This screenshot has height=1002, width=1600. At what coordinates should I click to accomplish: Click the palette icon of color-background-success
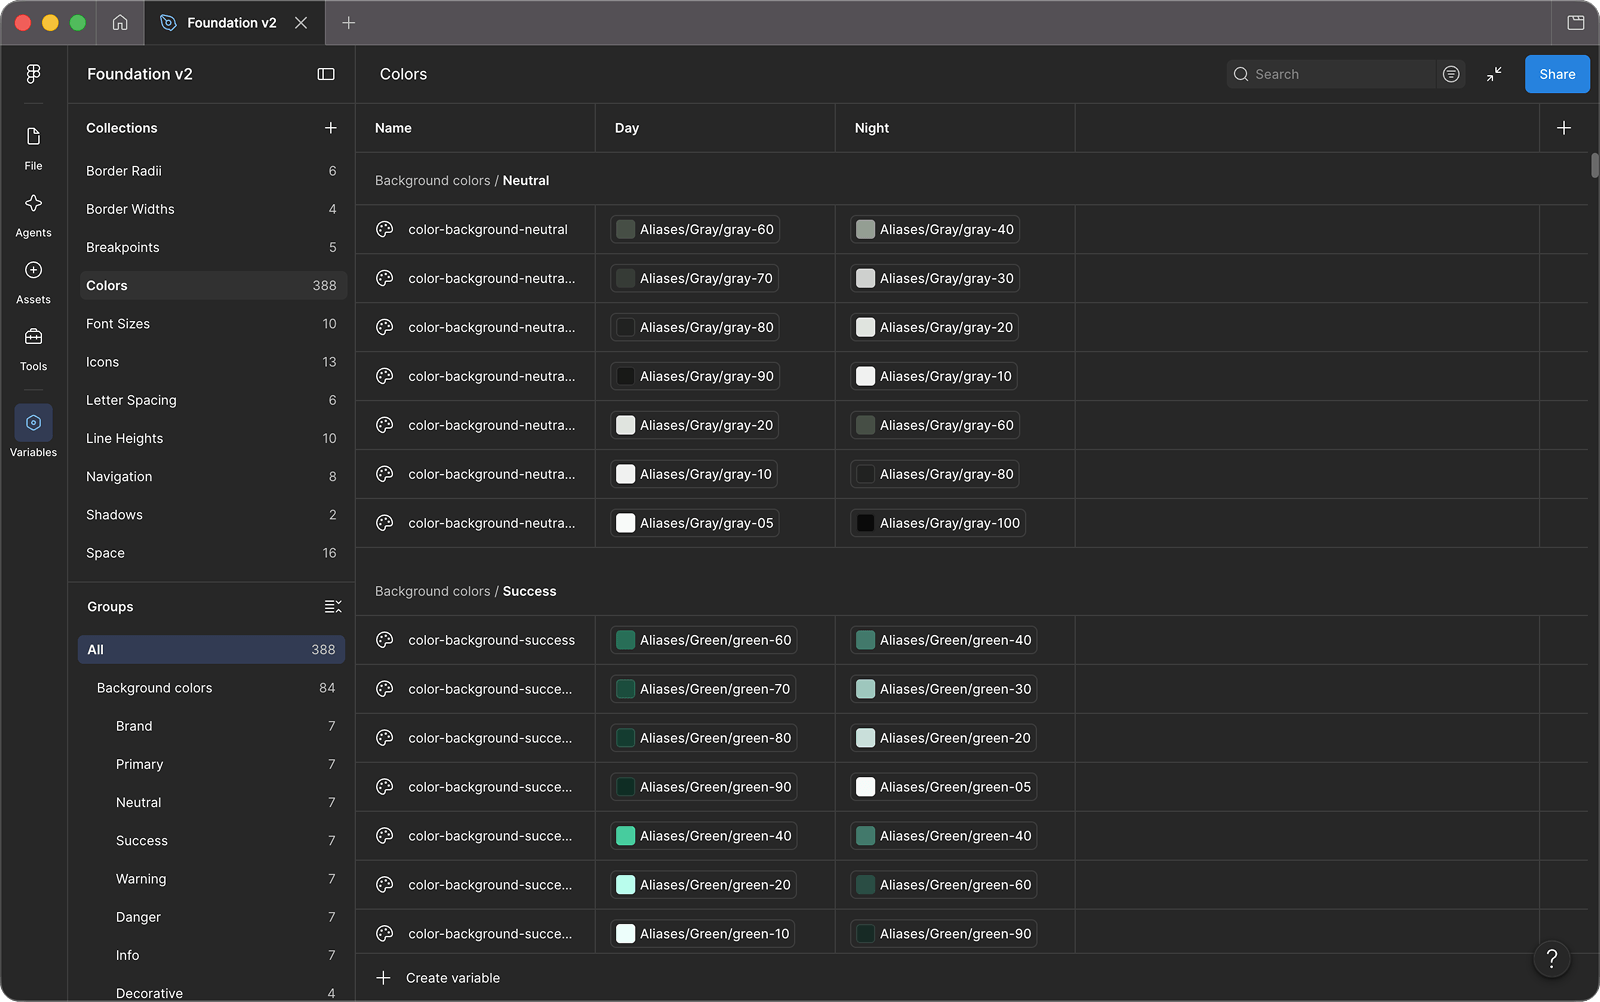coord(384,640)
